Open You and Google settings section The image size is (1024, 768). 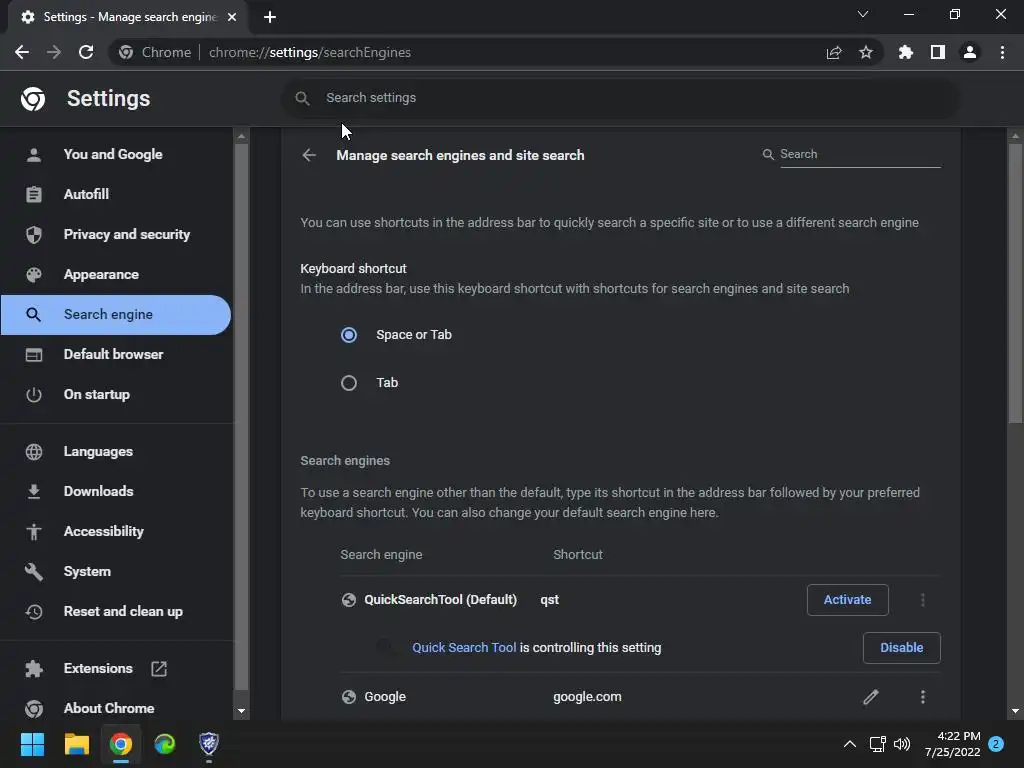click(x=116, y=155)
